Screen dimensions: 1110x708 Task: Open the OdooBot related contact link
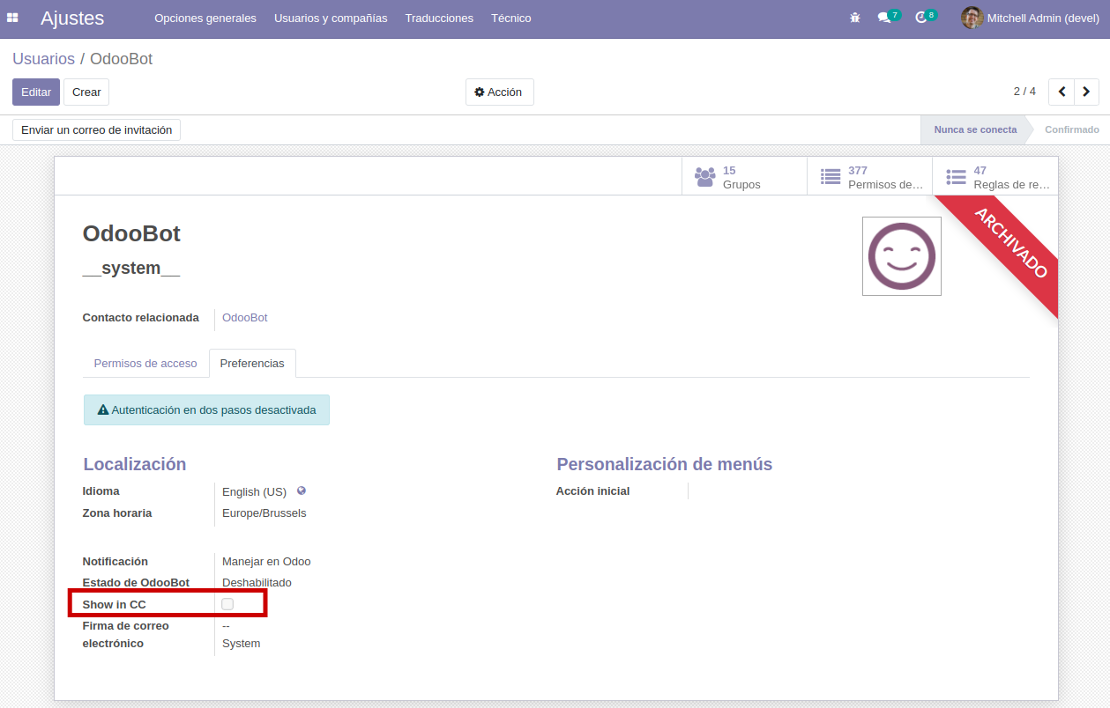click(x=245, y=317)
